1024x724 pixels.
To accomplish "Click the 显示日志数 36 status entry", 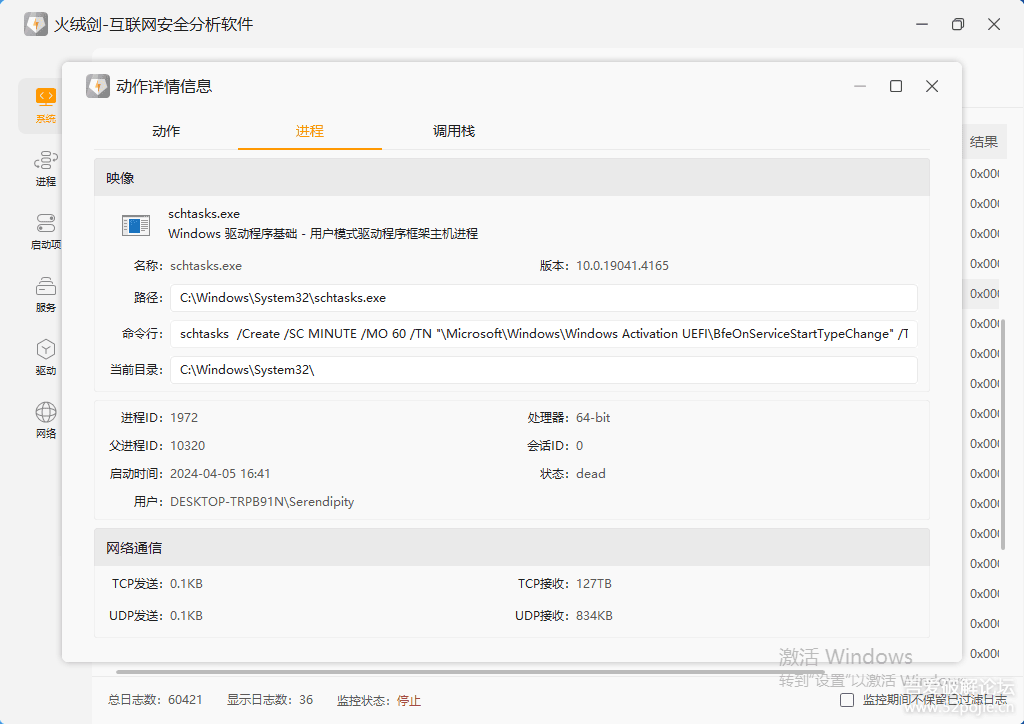I will pos(270,700).
